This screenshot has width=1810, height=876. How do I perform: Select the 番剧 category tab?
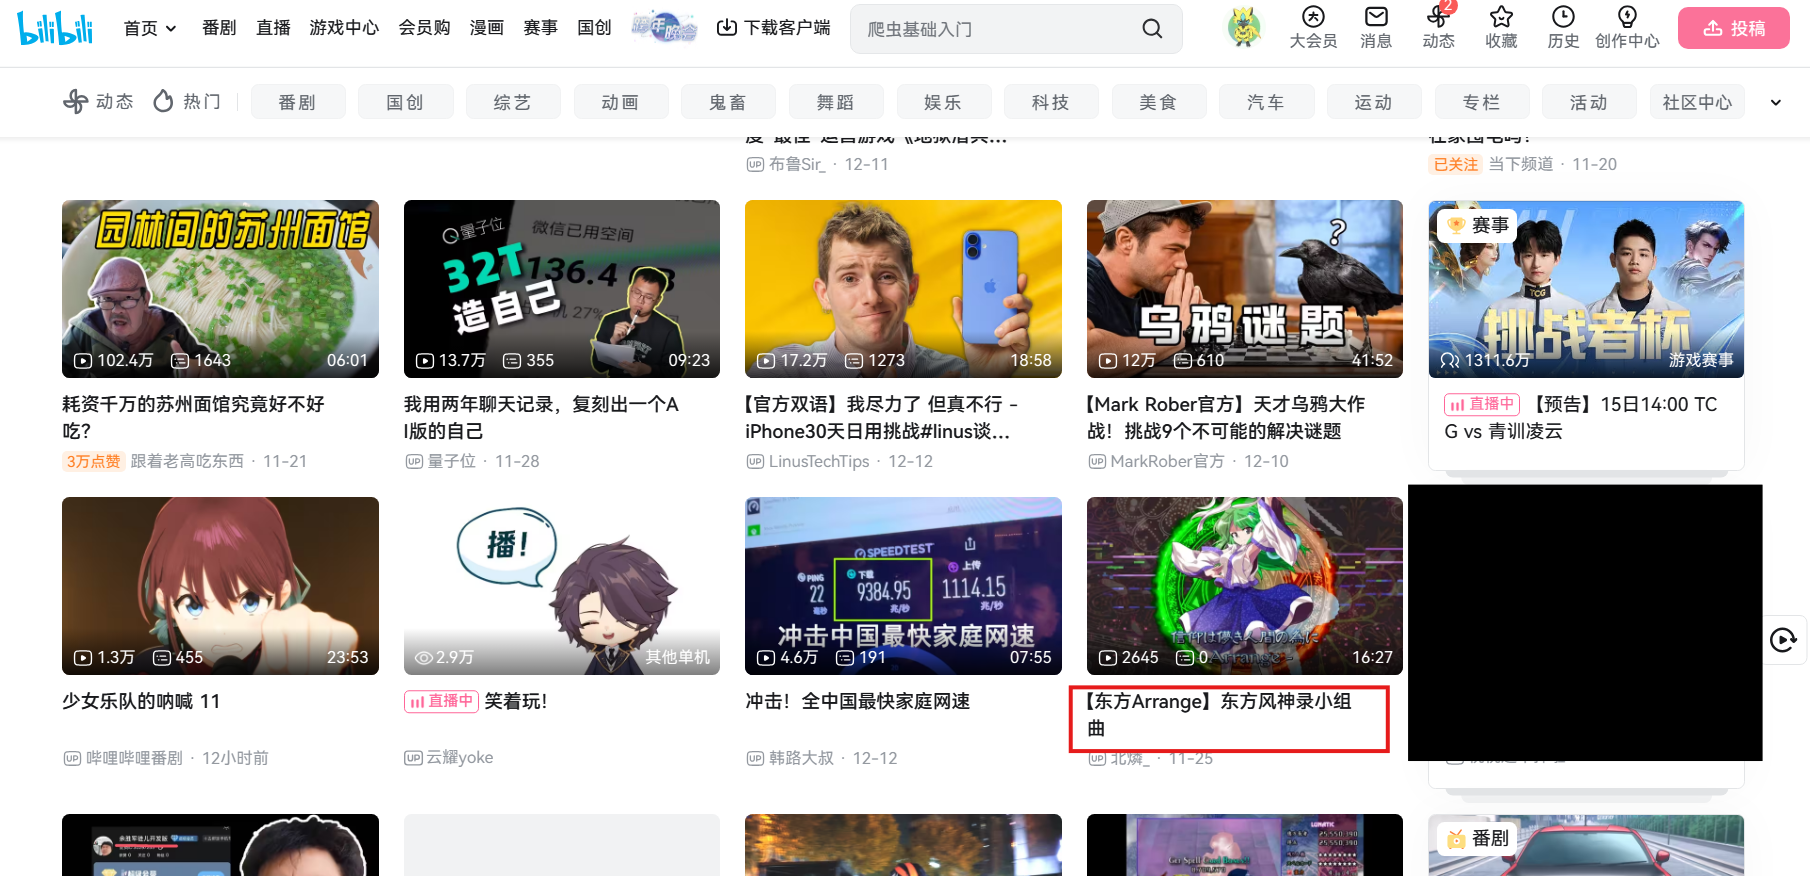click(297, 102)
